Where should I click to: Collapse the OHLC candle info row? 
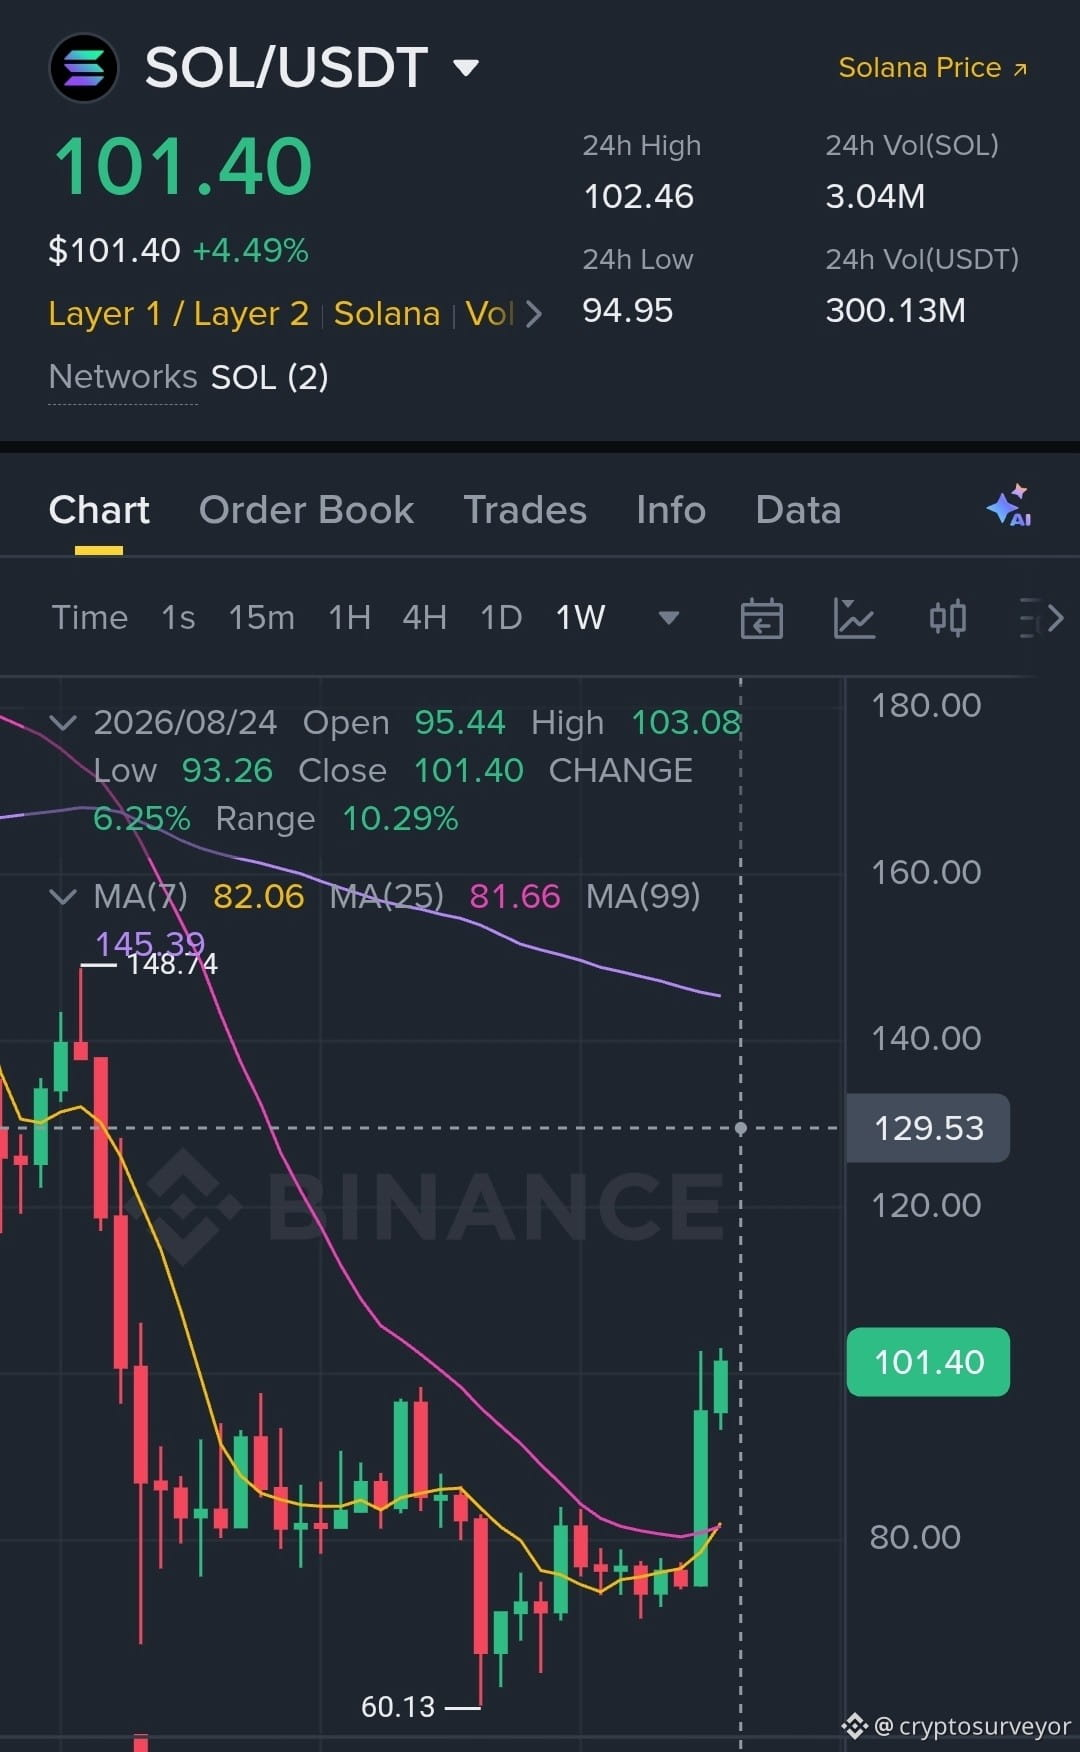[63, 723]
